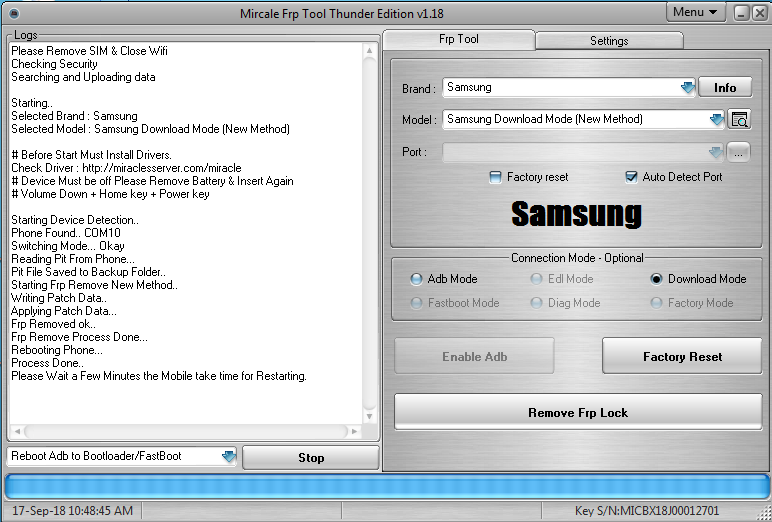The height and width of the screenshot is (522, 772).
Task: Enable the Factory reset checkbox
Action: click(495, 177)
